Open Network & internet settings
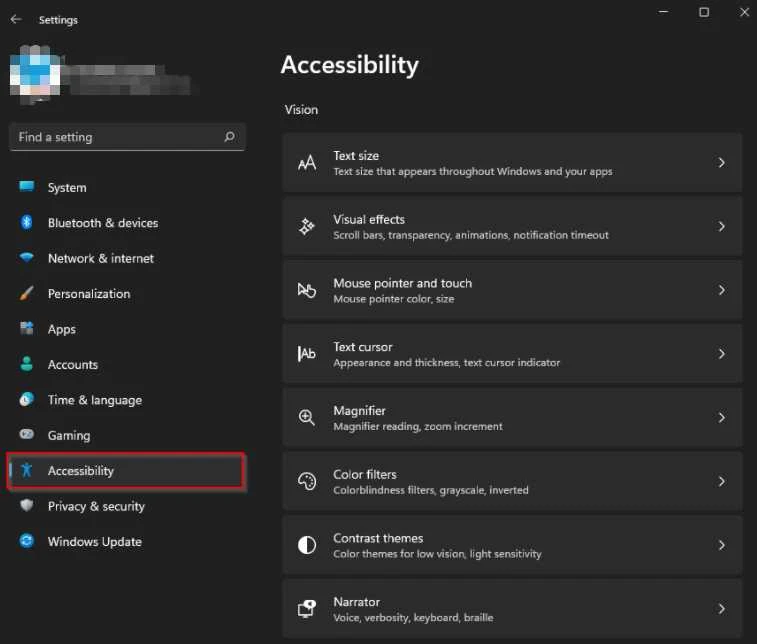The height and width of the screenshot is (644, 757). point(101,258)
